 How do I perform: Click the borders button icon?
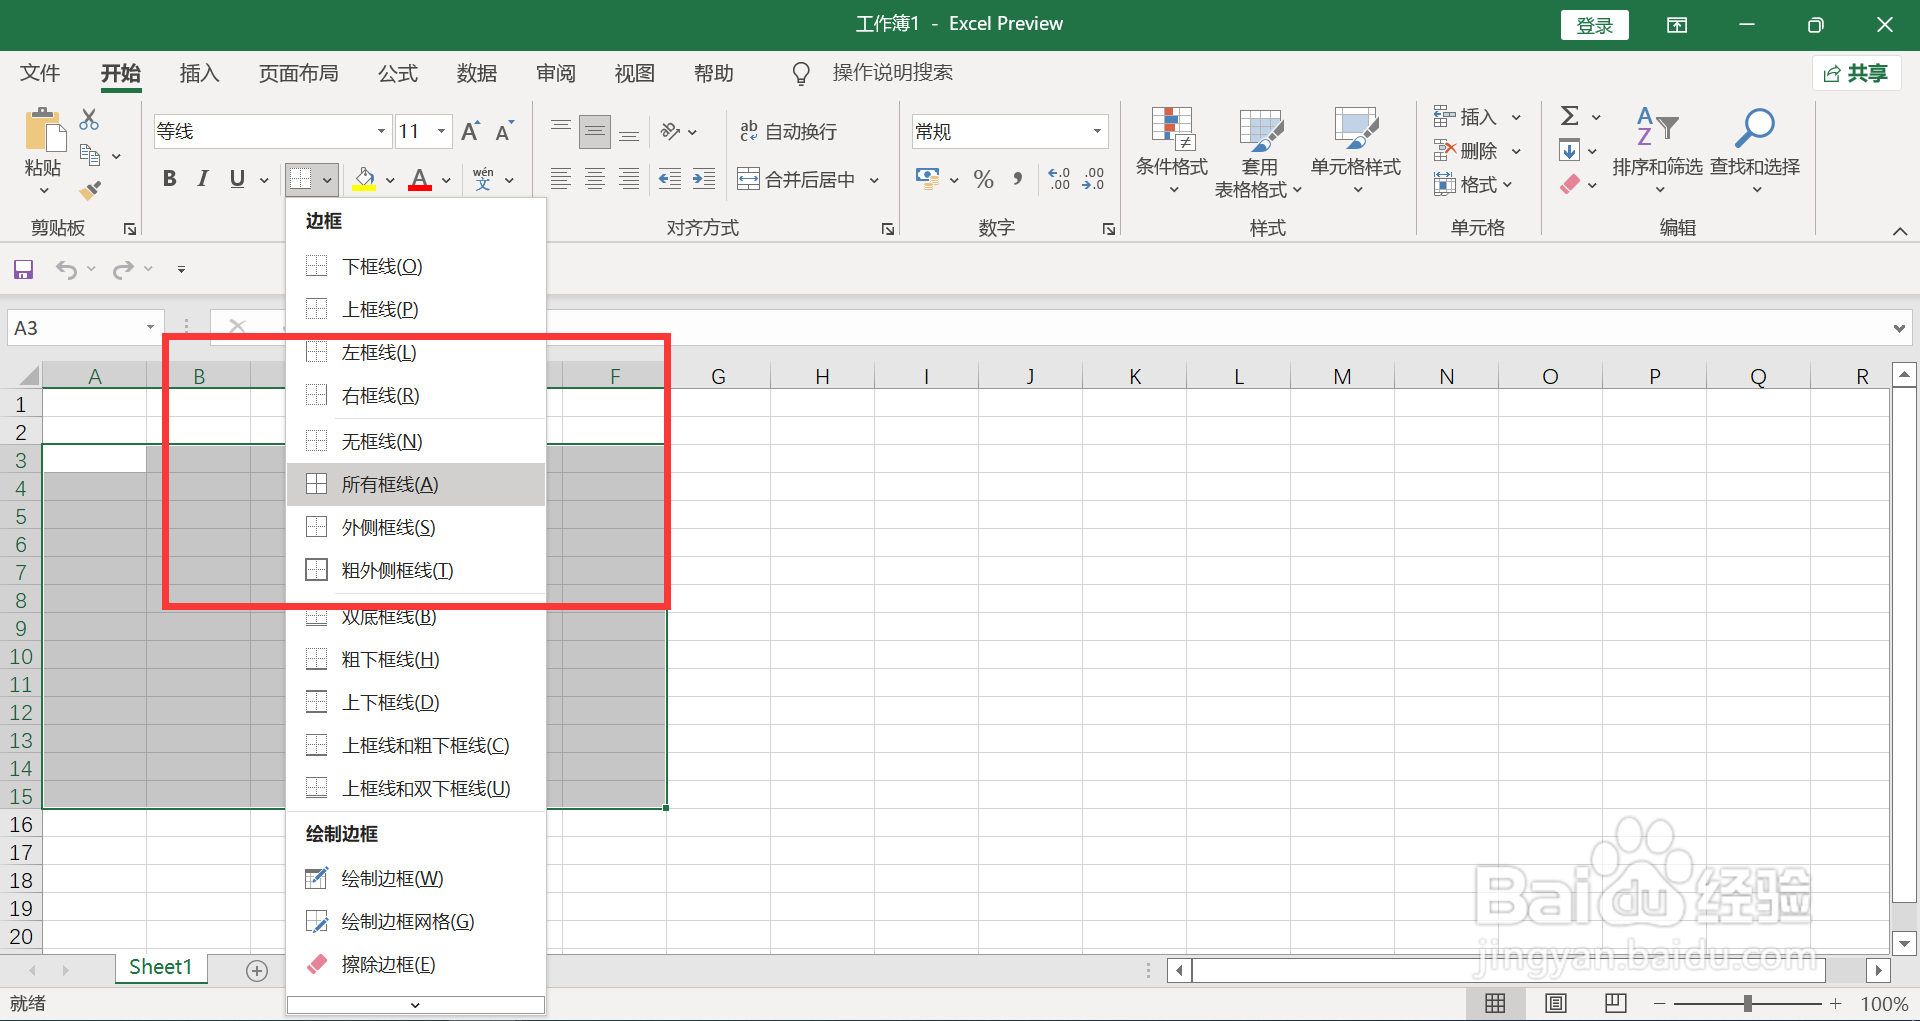300,179
